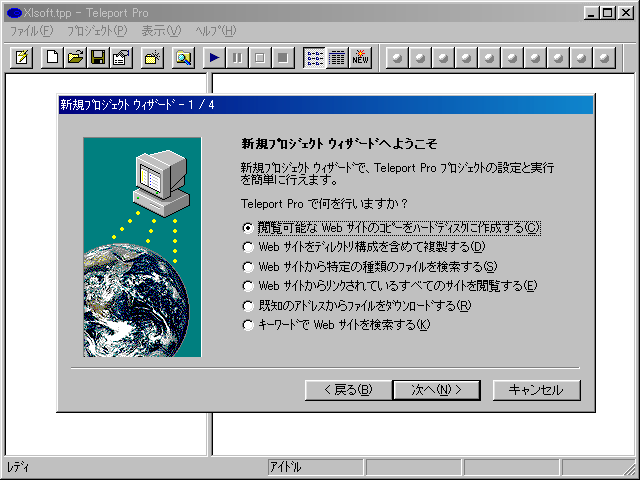Click the 次へ(N) next button
This screenshot has width=640, height=480.
[436, 390]
